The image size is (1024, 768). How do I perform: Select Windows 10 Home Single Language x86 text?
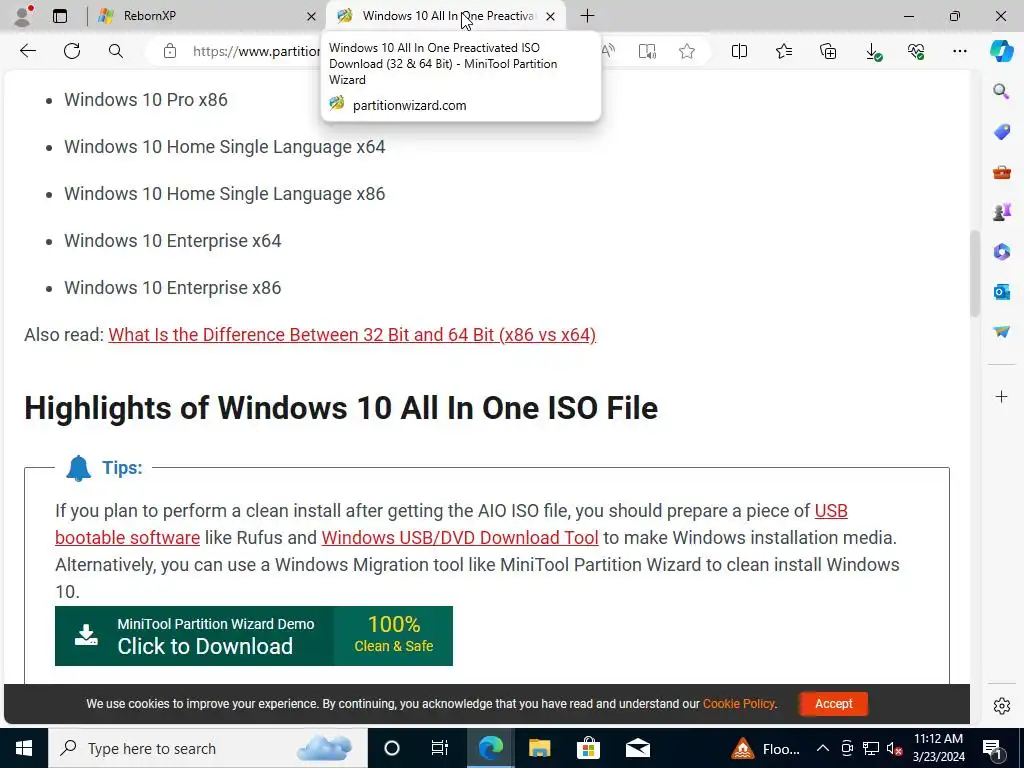point(225,194)
